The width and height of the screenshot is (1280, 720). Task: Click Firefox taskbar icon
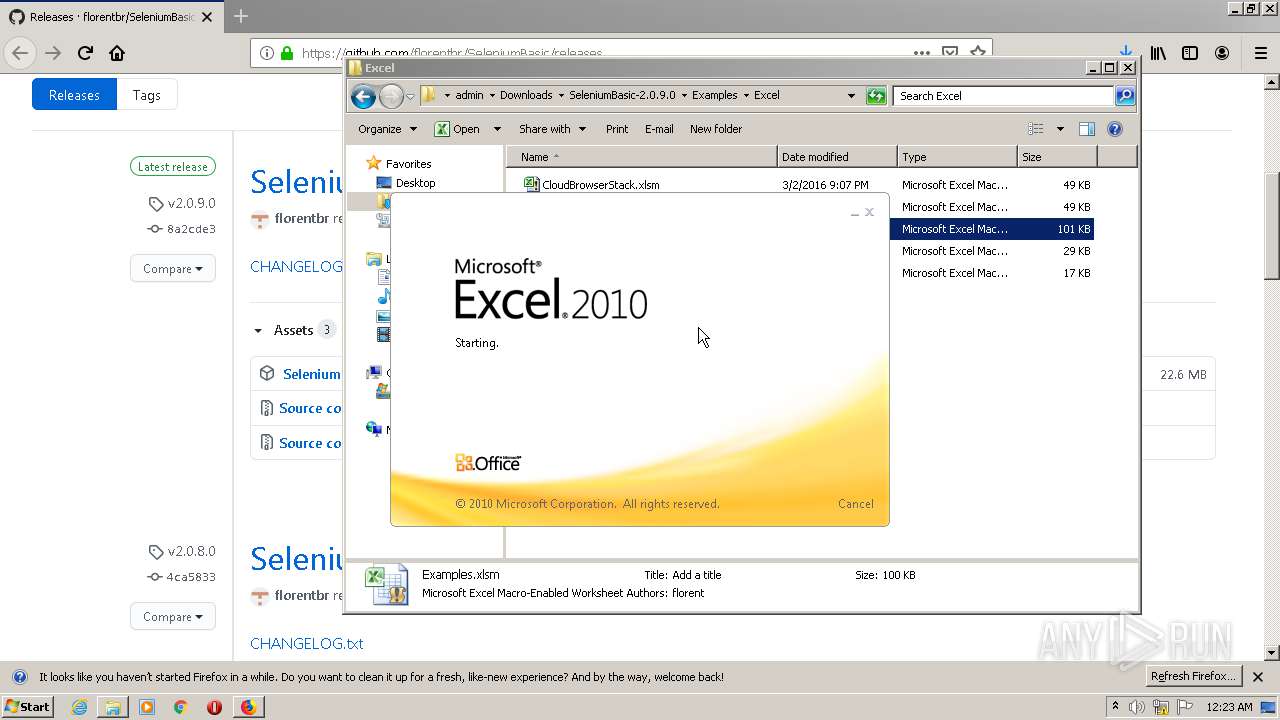pyautogui.click(x=248, y=707)
